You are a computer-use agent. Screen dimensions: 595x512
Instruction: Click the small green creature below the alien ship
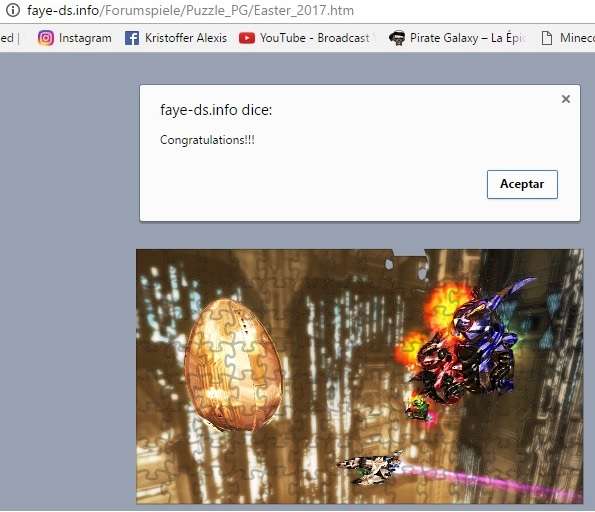click(x=417, y=408)
